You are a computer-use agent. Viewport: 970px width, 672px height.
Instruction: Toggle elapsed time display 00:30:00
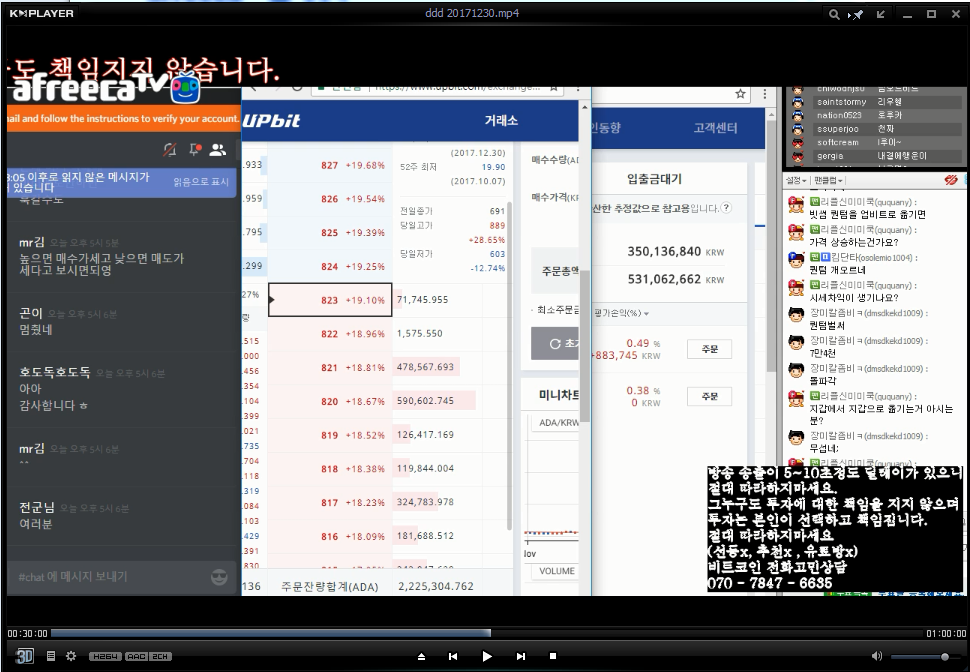click(27, 634)
